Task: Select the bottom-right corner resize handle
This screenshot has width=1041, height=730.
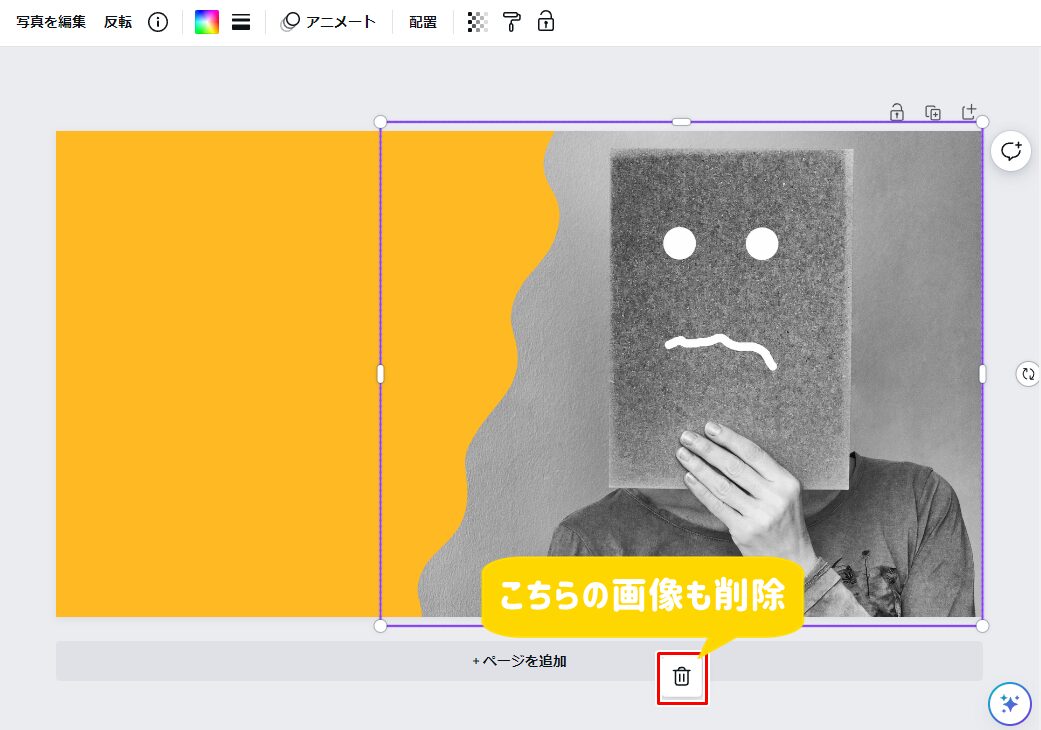Action: click(983, 625)
